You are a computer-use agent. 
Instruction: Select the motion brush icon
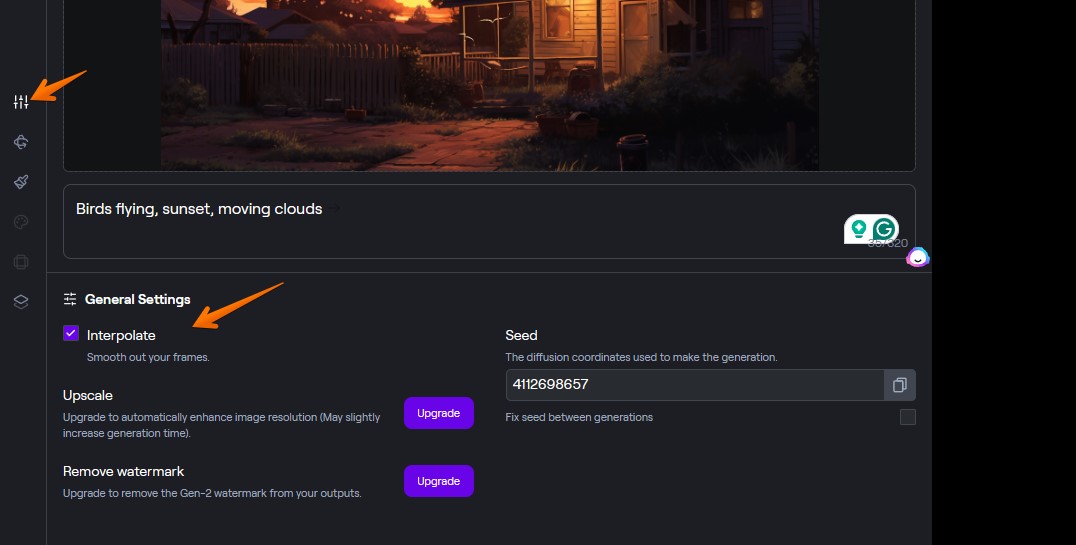pos(21,182)
